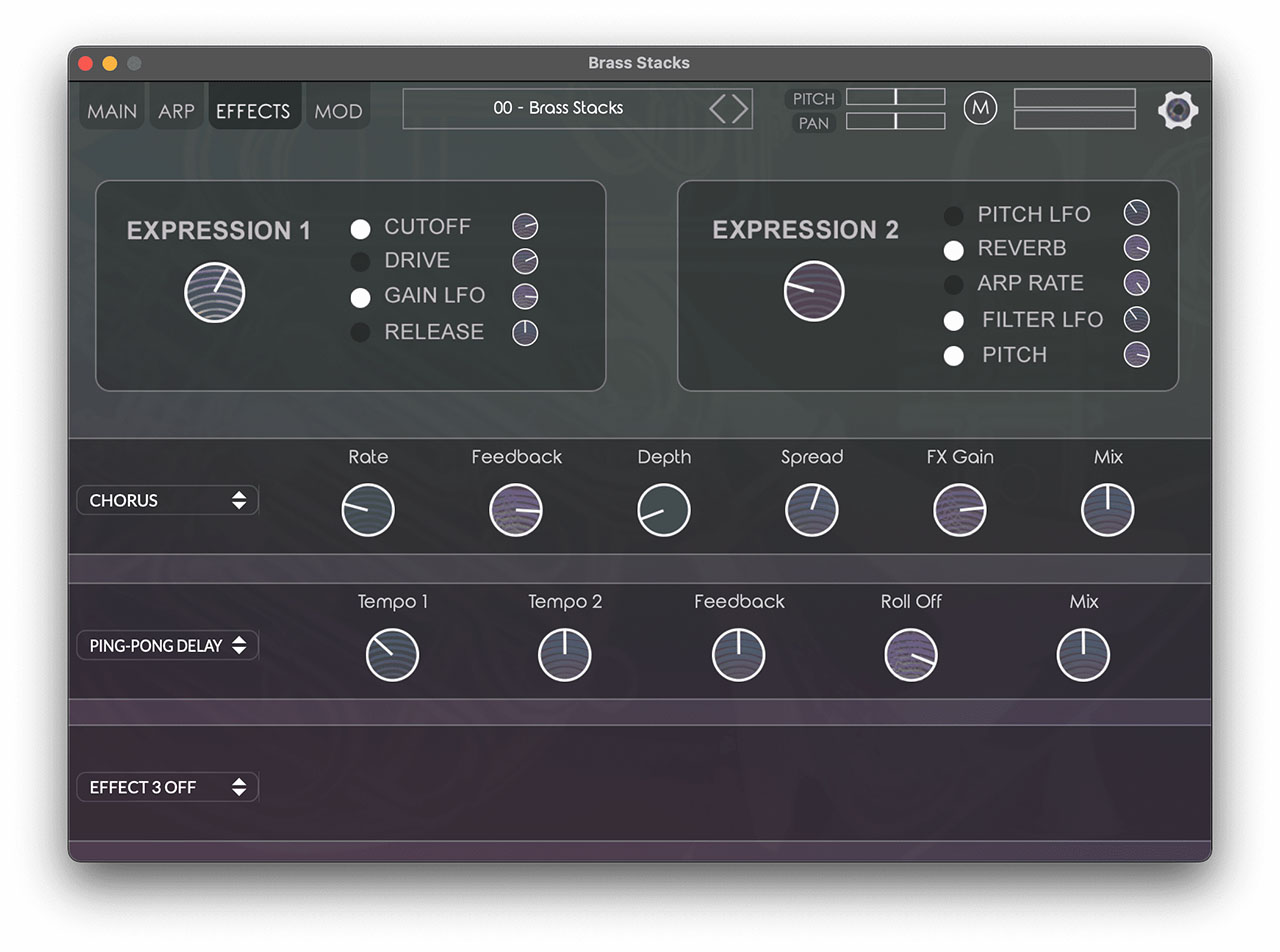Screen dimensions: 1280x952
Task: Click the Chorus Depth knob
Action: coord(664,510)
